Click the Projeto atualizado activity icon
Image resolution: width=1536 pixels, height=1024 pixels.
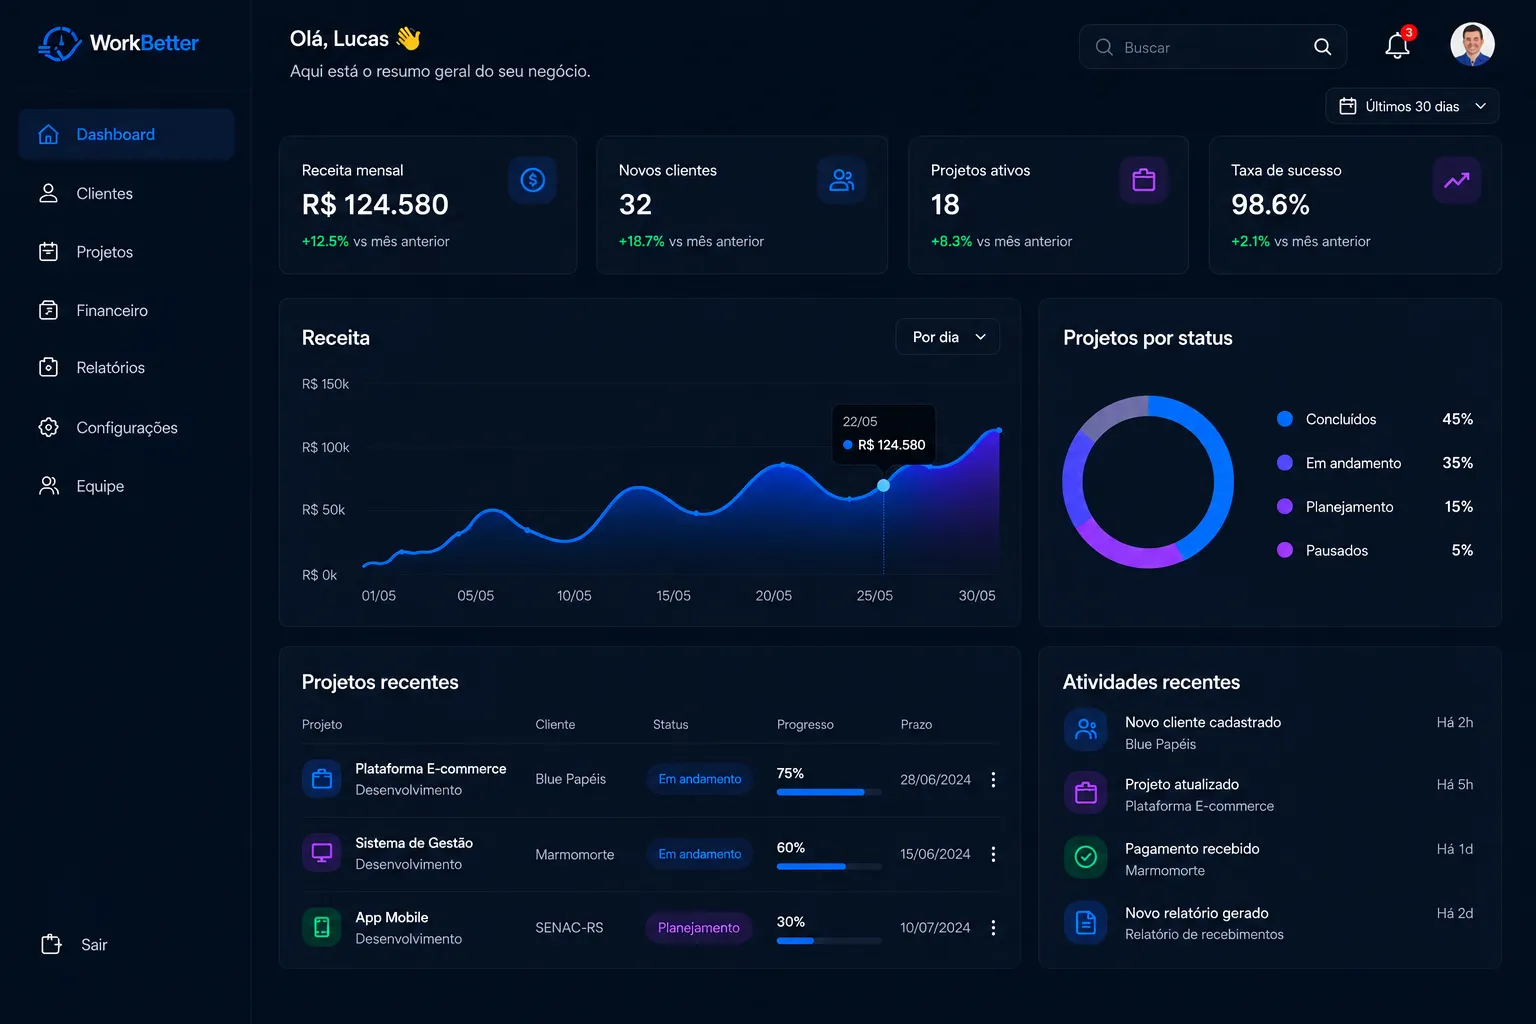(1086, 793)
